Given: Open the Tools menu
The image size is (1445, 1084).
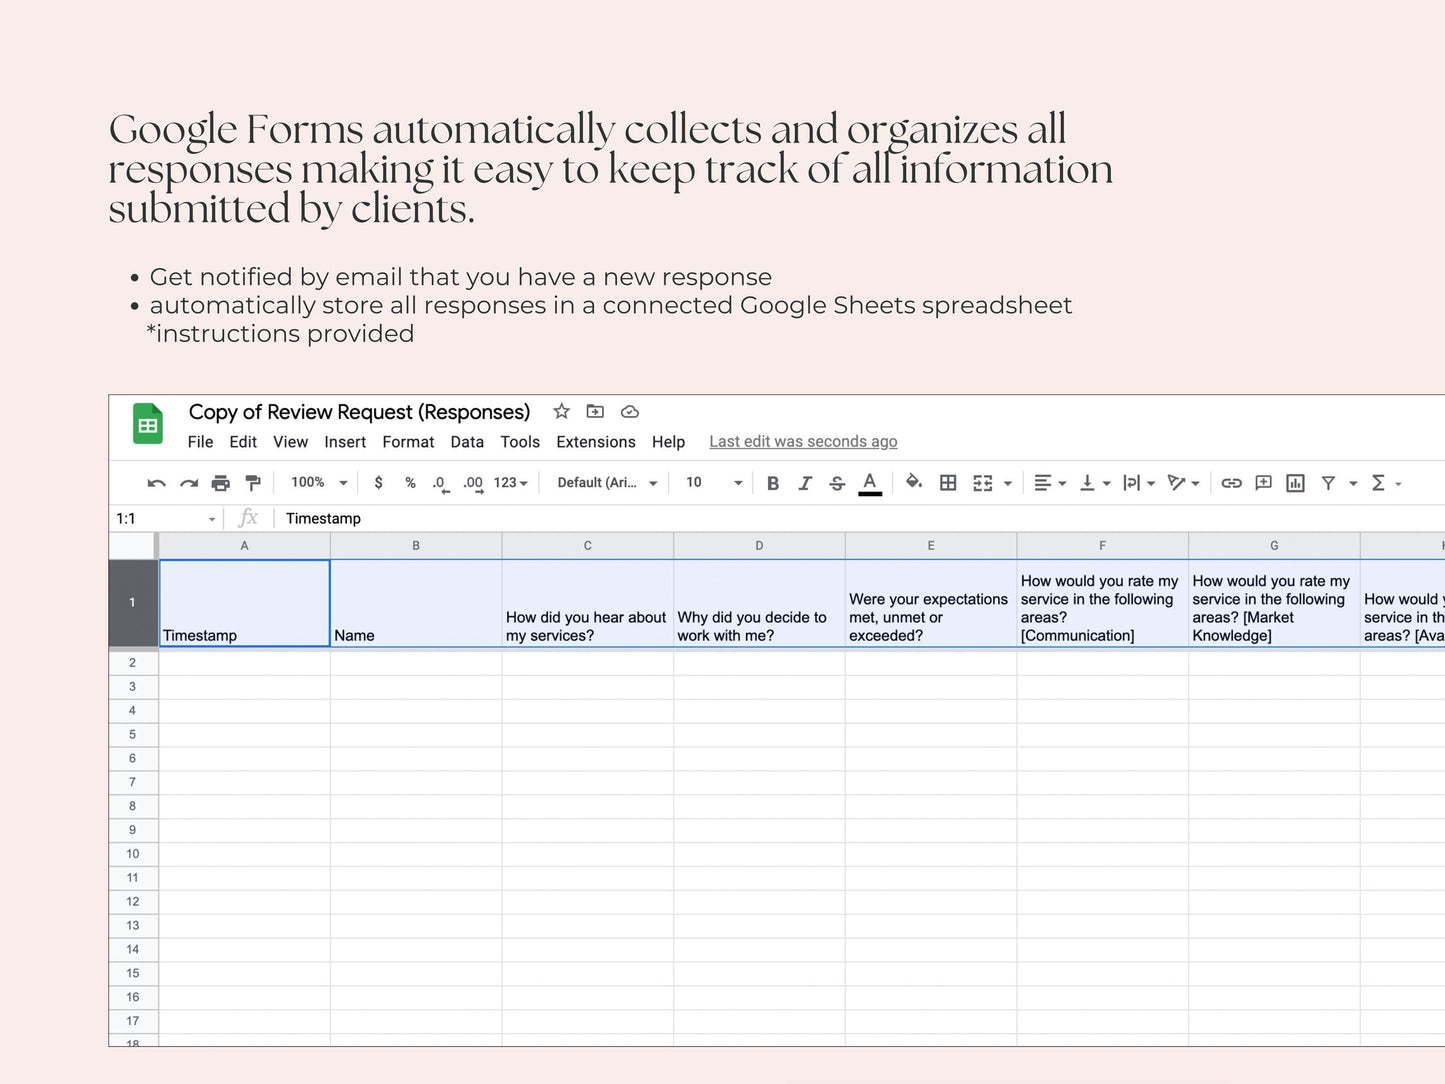Looking at the screenshot, I should (x=520, y=442).
